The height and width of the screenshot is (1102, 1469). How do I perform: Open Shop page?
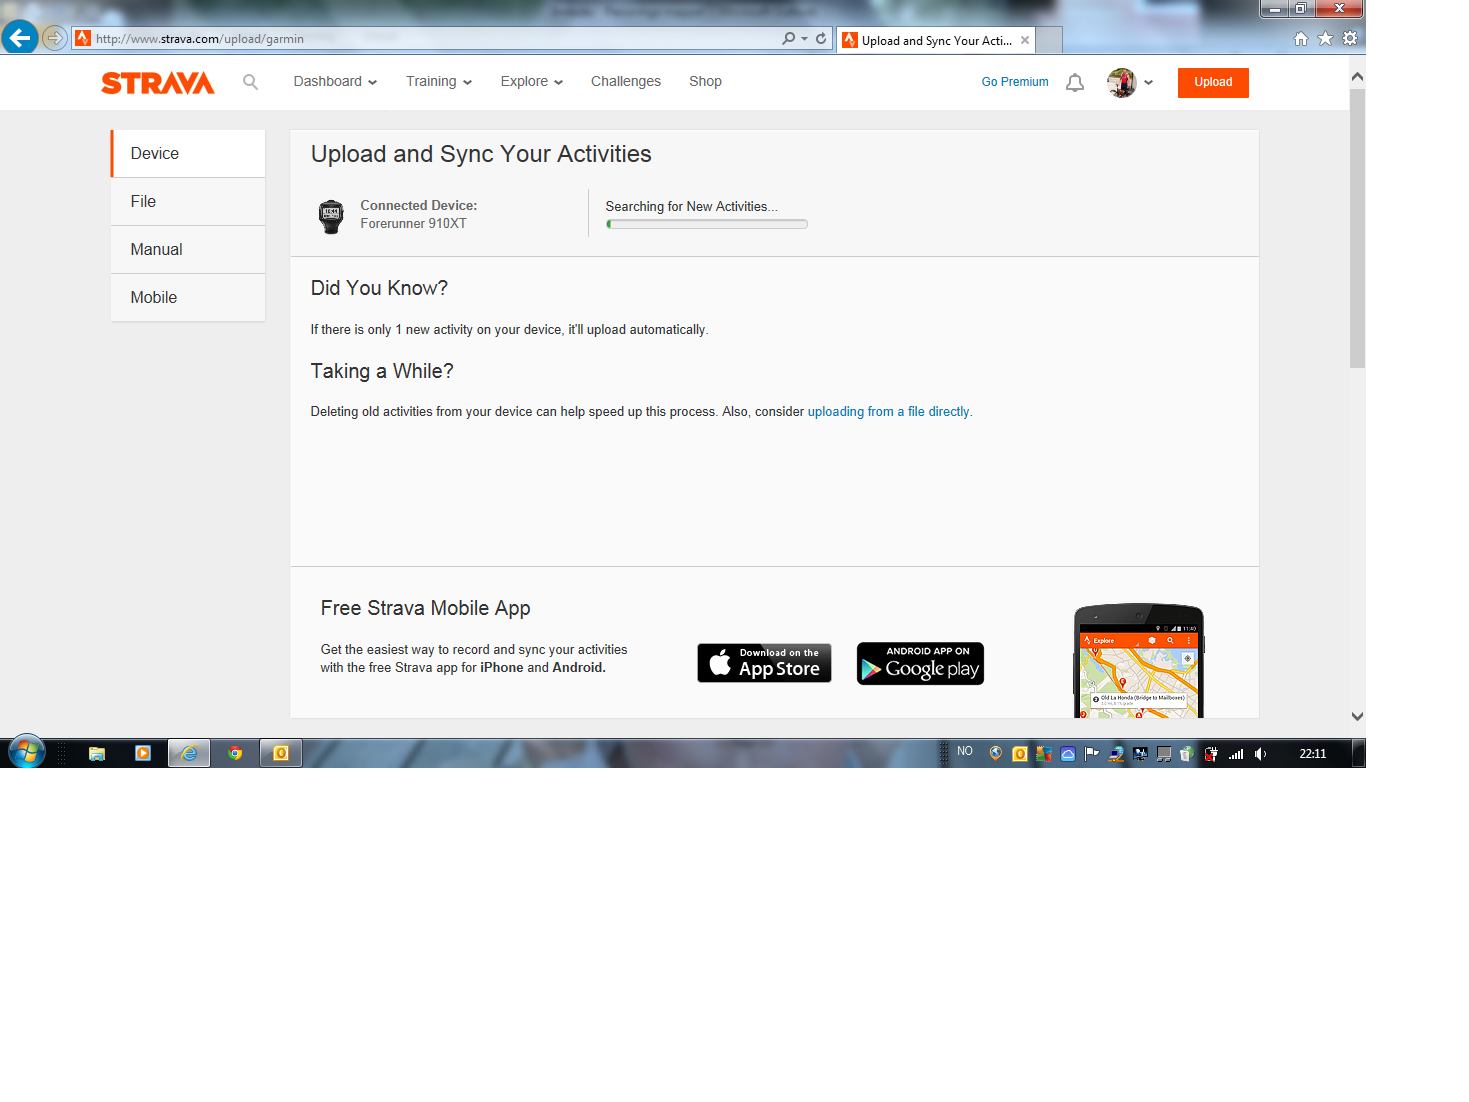coord(705,82)
